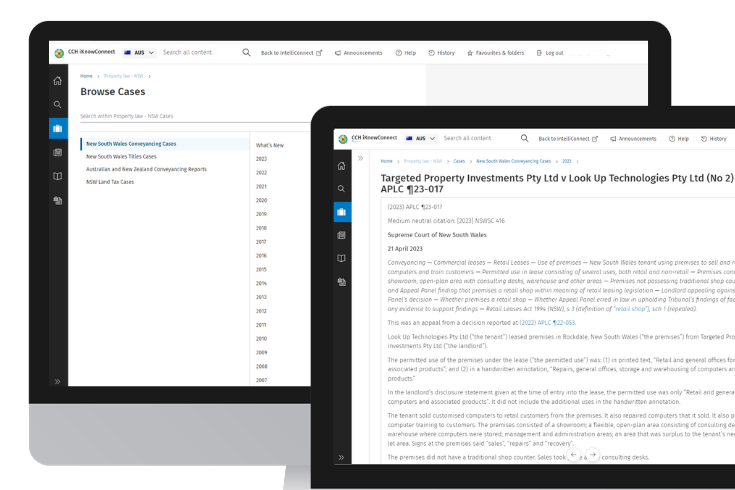Image resolution: width=735 pixels, height=490 pixels.
Task: Expand the bottom-left sidebar chevrons on the front laptop
Action: point(342,458)
